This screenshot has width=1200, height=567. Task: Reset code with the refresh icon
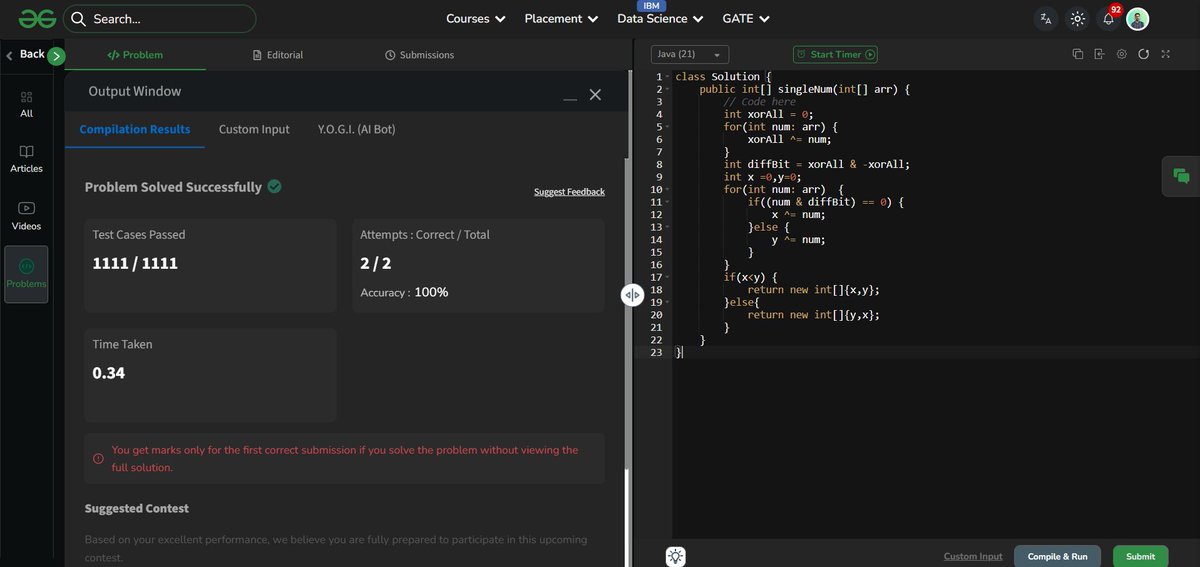tap(1144, 54)
